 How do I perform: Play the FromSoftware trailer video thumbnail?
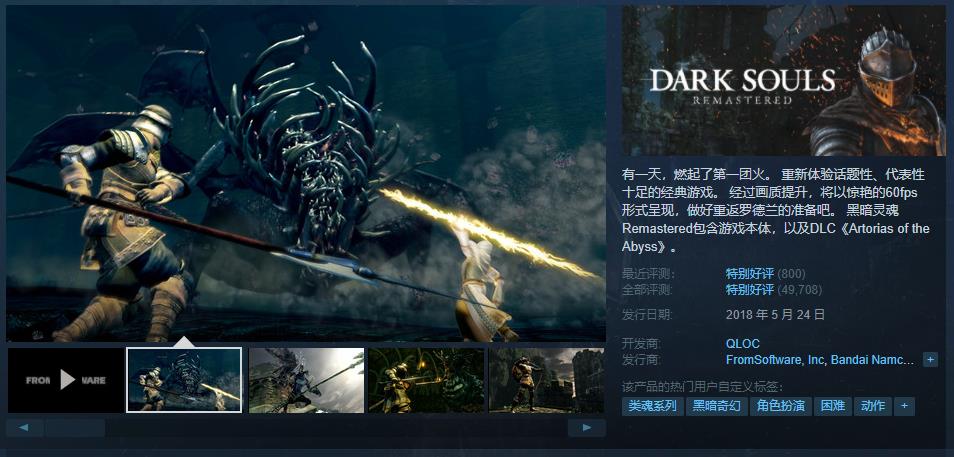(x=66, y=380)
